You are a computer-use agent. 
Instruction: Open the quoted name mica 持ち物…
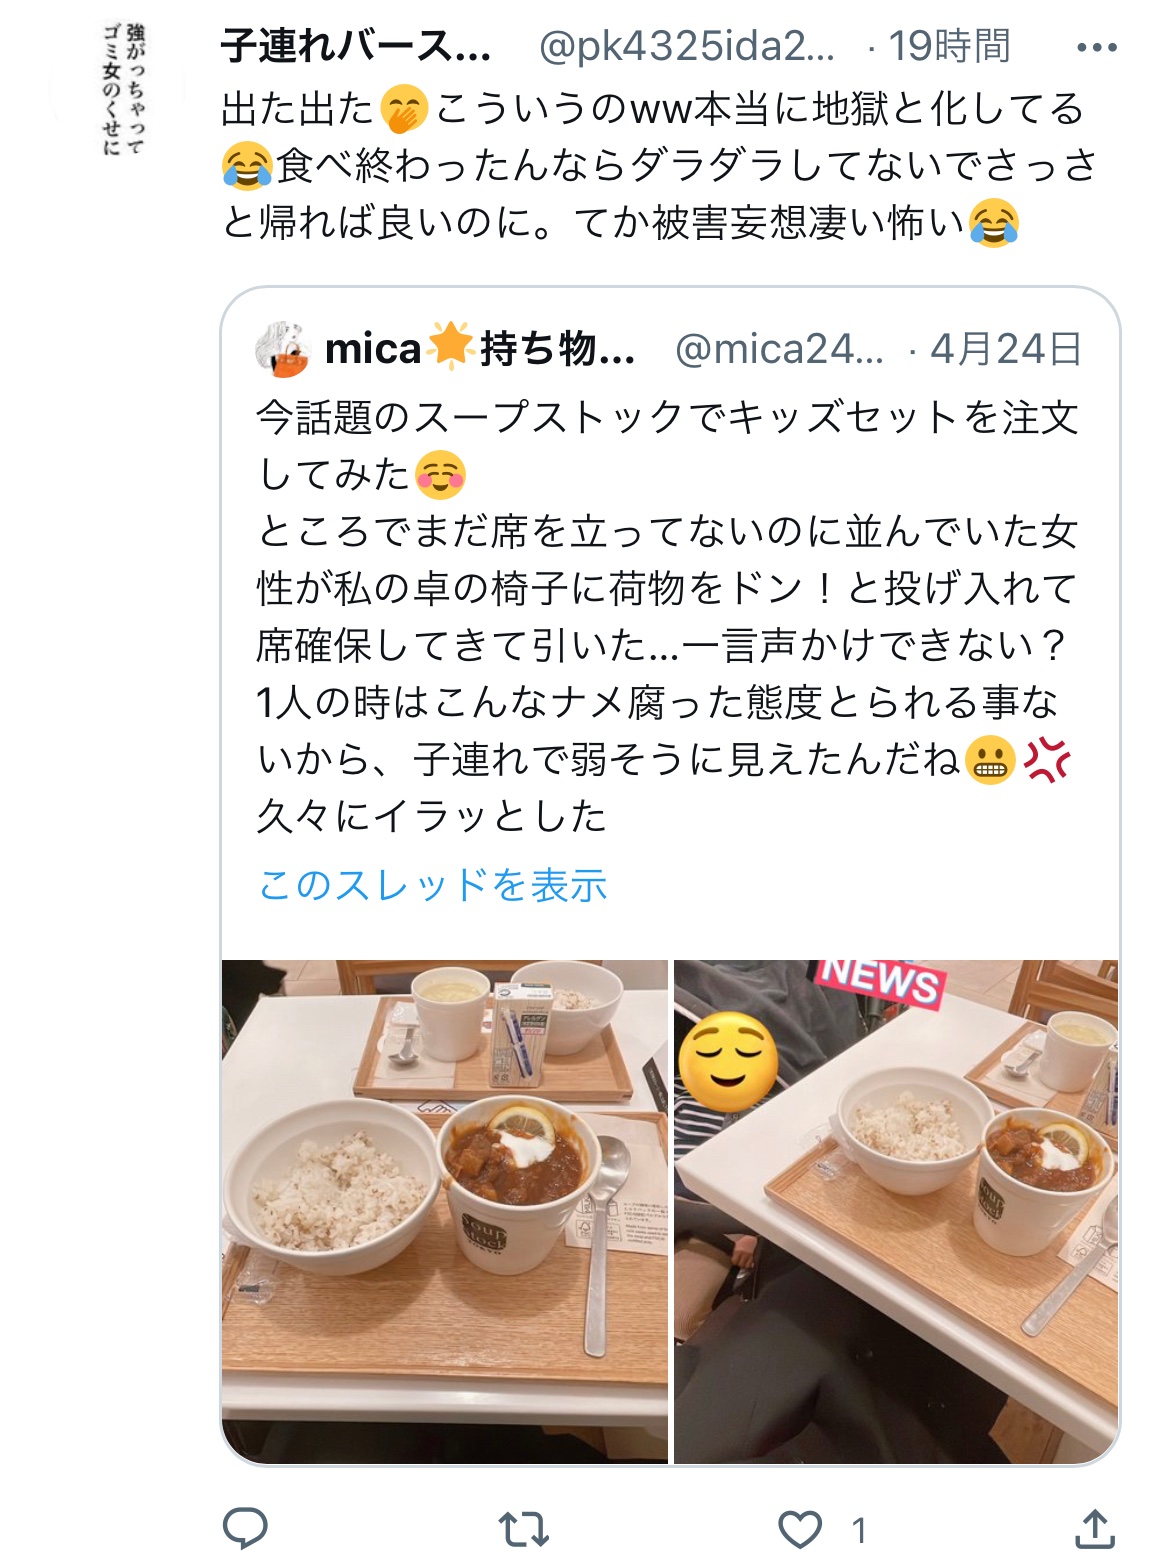[480, 349]
